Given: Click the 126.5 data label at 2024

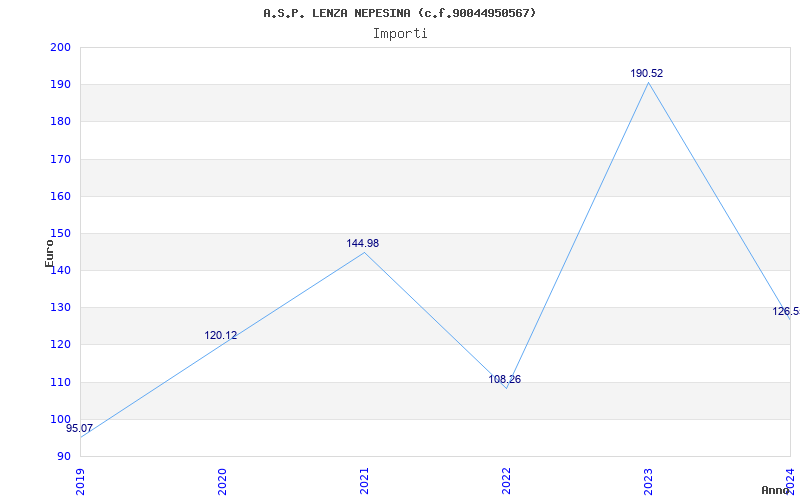Looking at the screenshot, I should pos(786,311).
